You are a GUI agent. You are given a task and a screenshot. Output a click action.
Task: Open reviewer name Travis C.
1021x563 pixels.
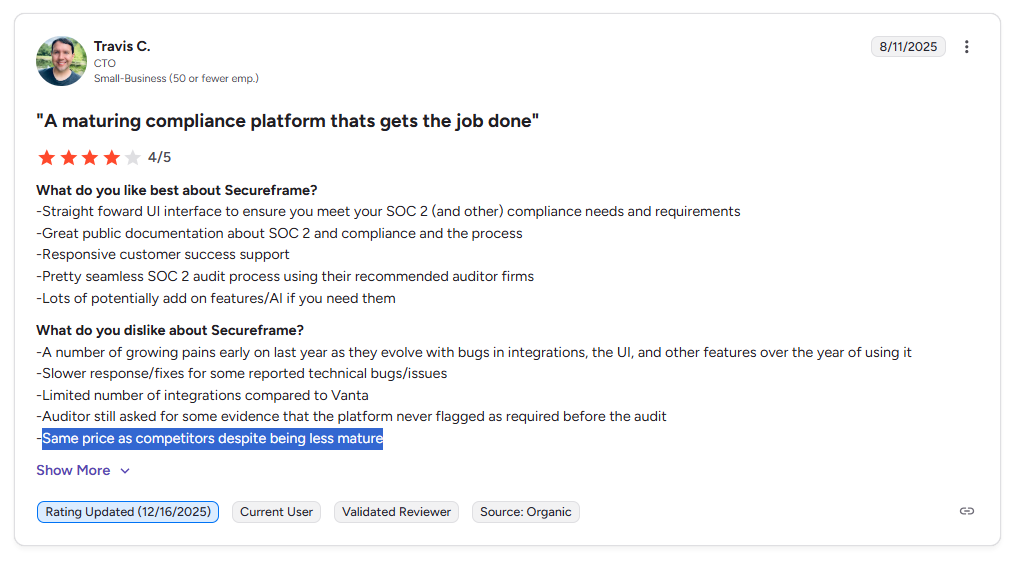pos(122,46)
